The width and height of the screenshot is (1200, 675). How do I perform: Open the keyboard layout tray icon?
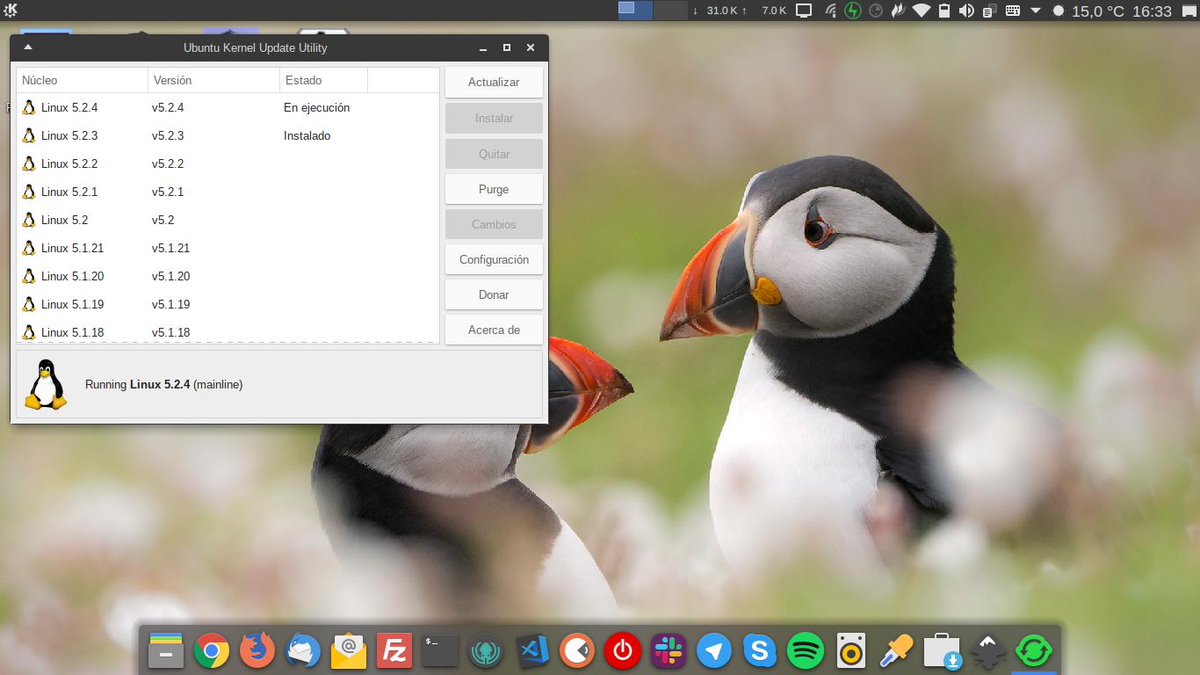click(1012, 11)
